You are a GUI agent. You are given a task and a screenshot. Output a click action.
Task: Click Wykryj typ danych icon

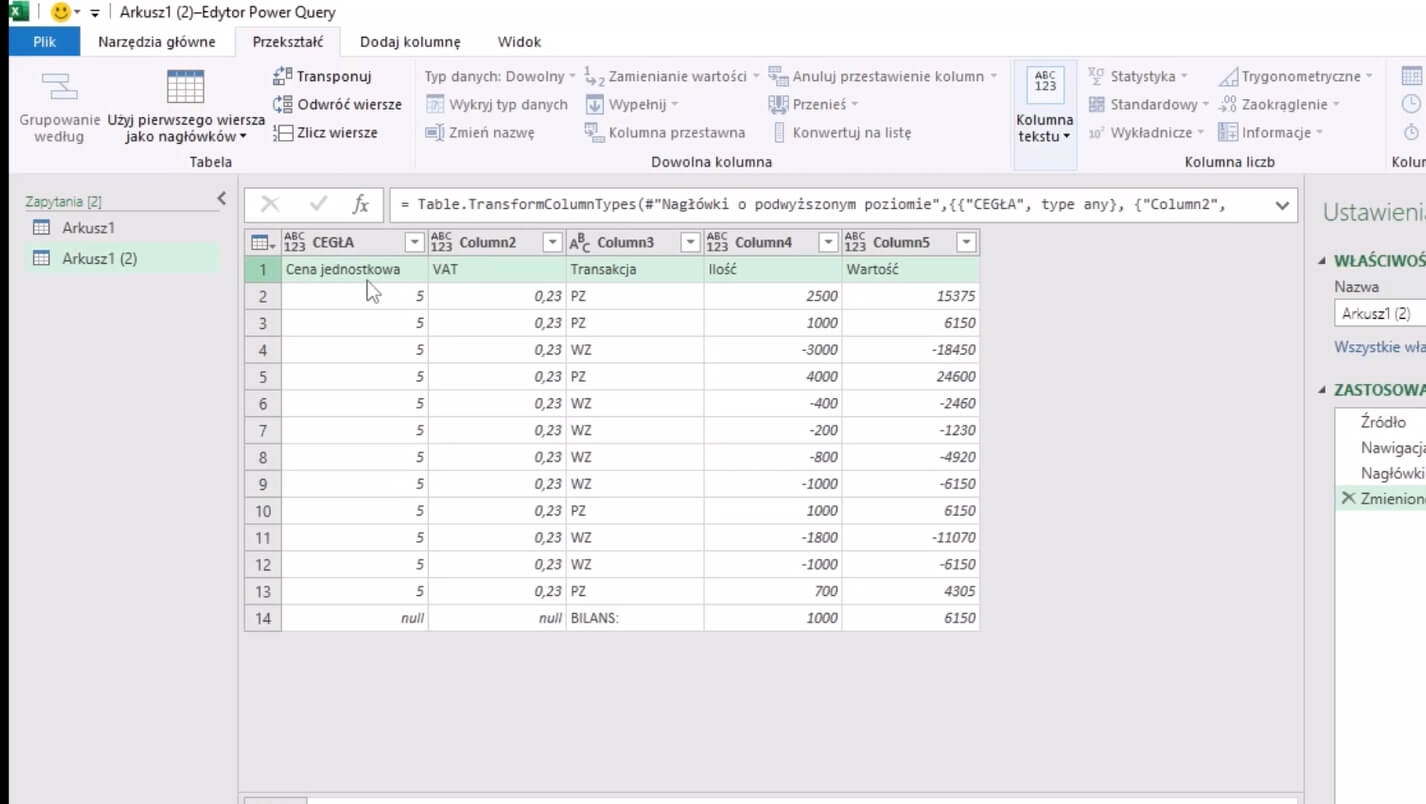(x=435, y=105)
